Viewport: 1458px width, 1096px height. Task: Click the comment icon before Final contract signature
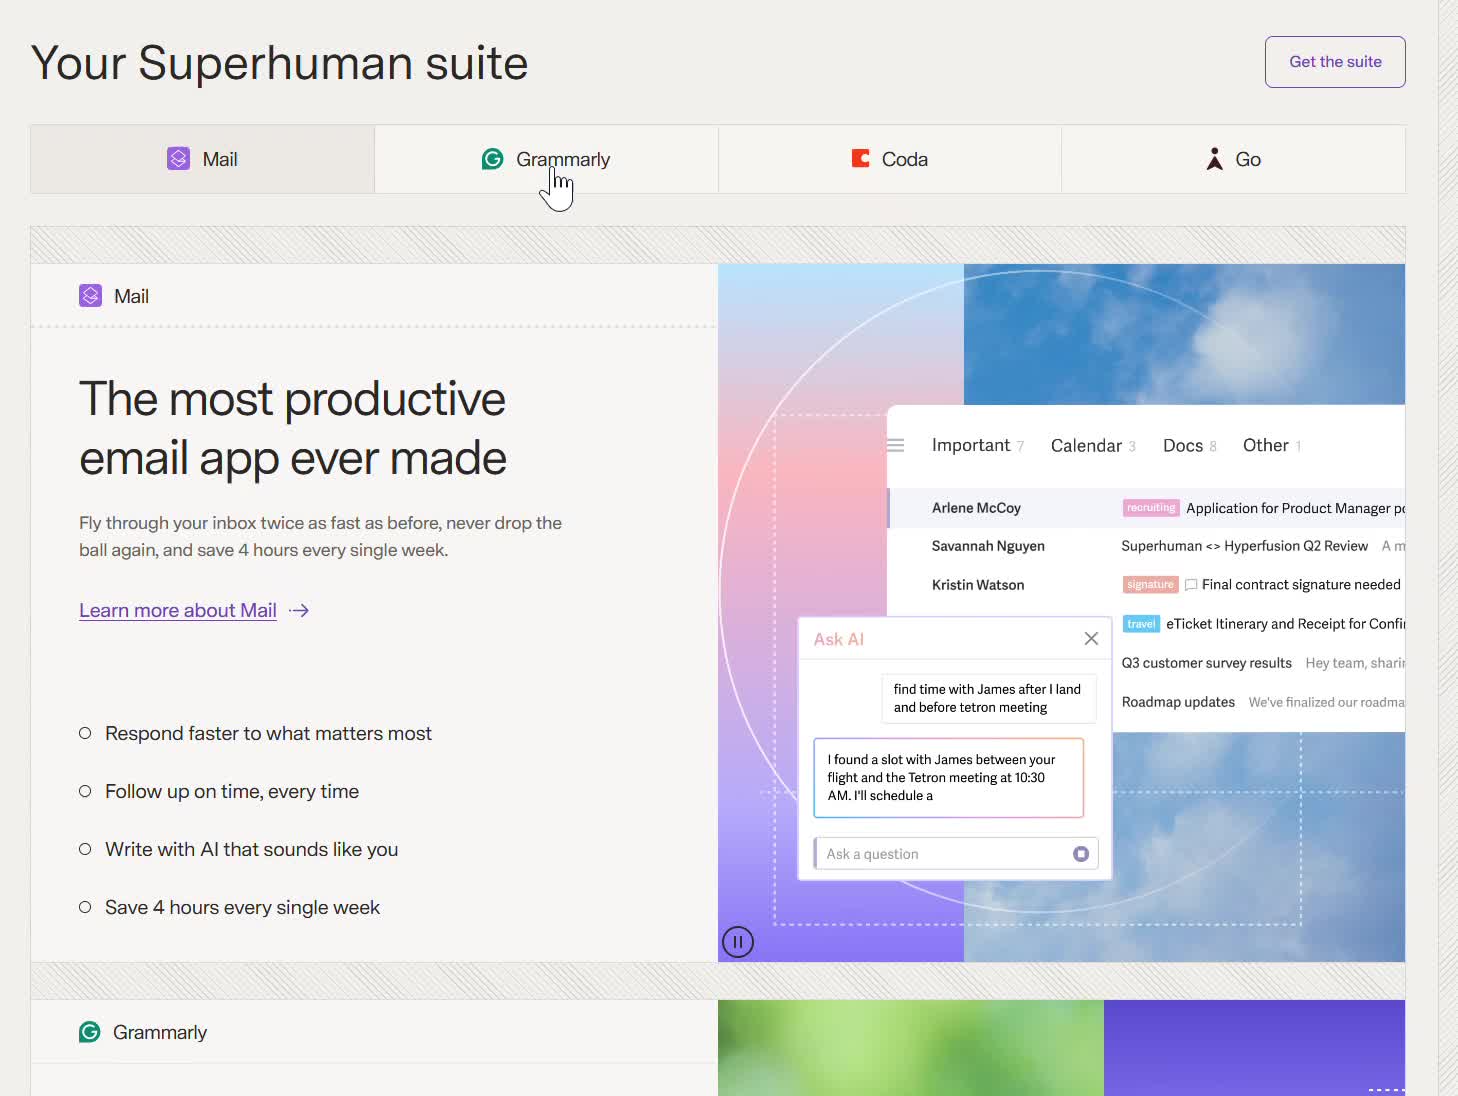click(x=1191, y=585)
